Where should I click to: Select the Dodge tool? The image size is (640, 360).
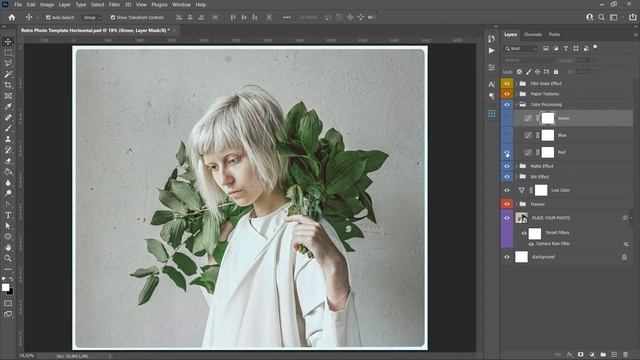[x=8, y=193]
